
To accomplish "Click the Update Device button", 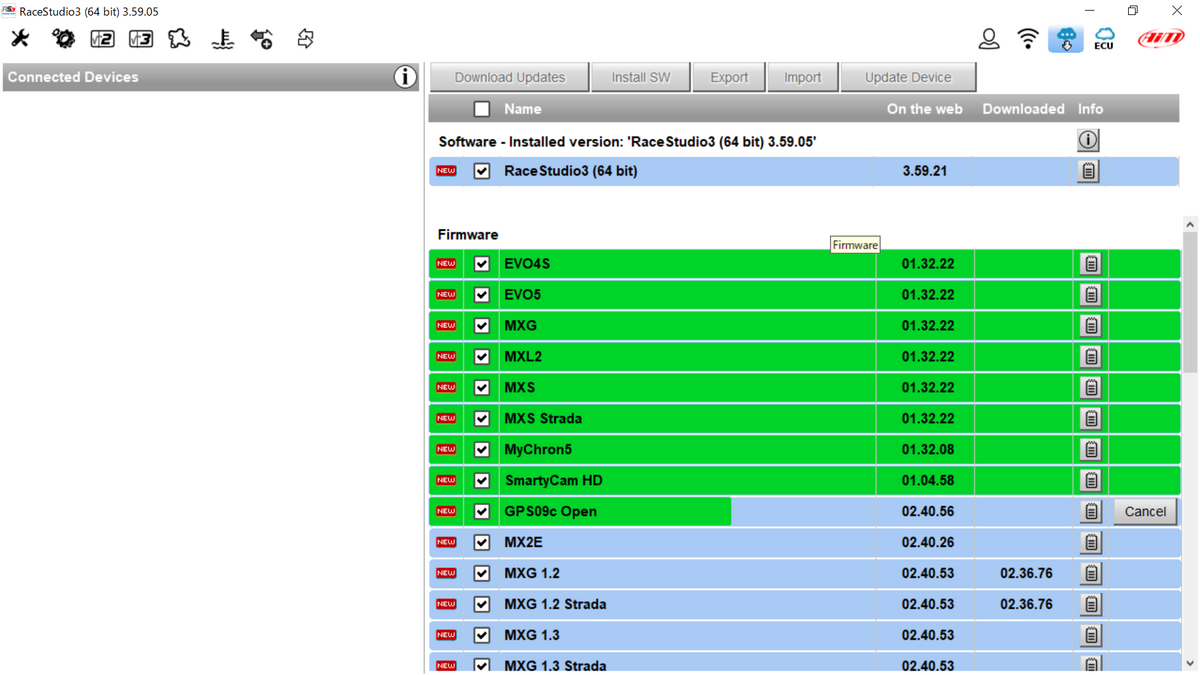I will coord(908,77).
